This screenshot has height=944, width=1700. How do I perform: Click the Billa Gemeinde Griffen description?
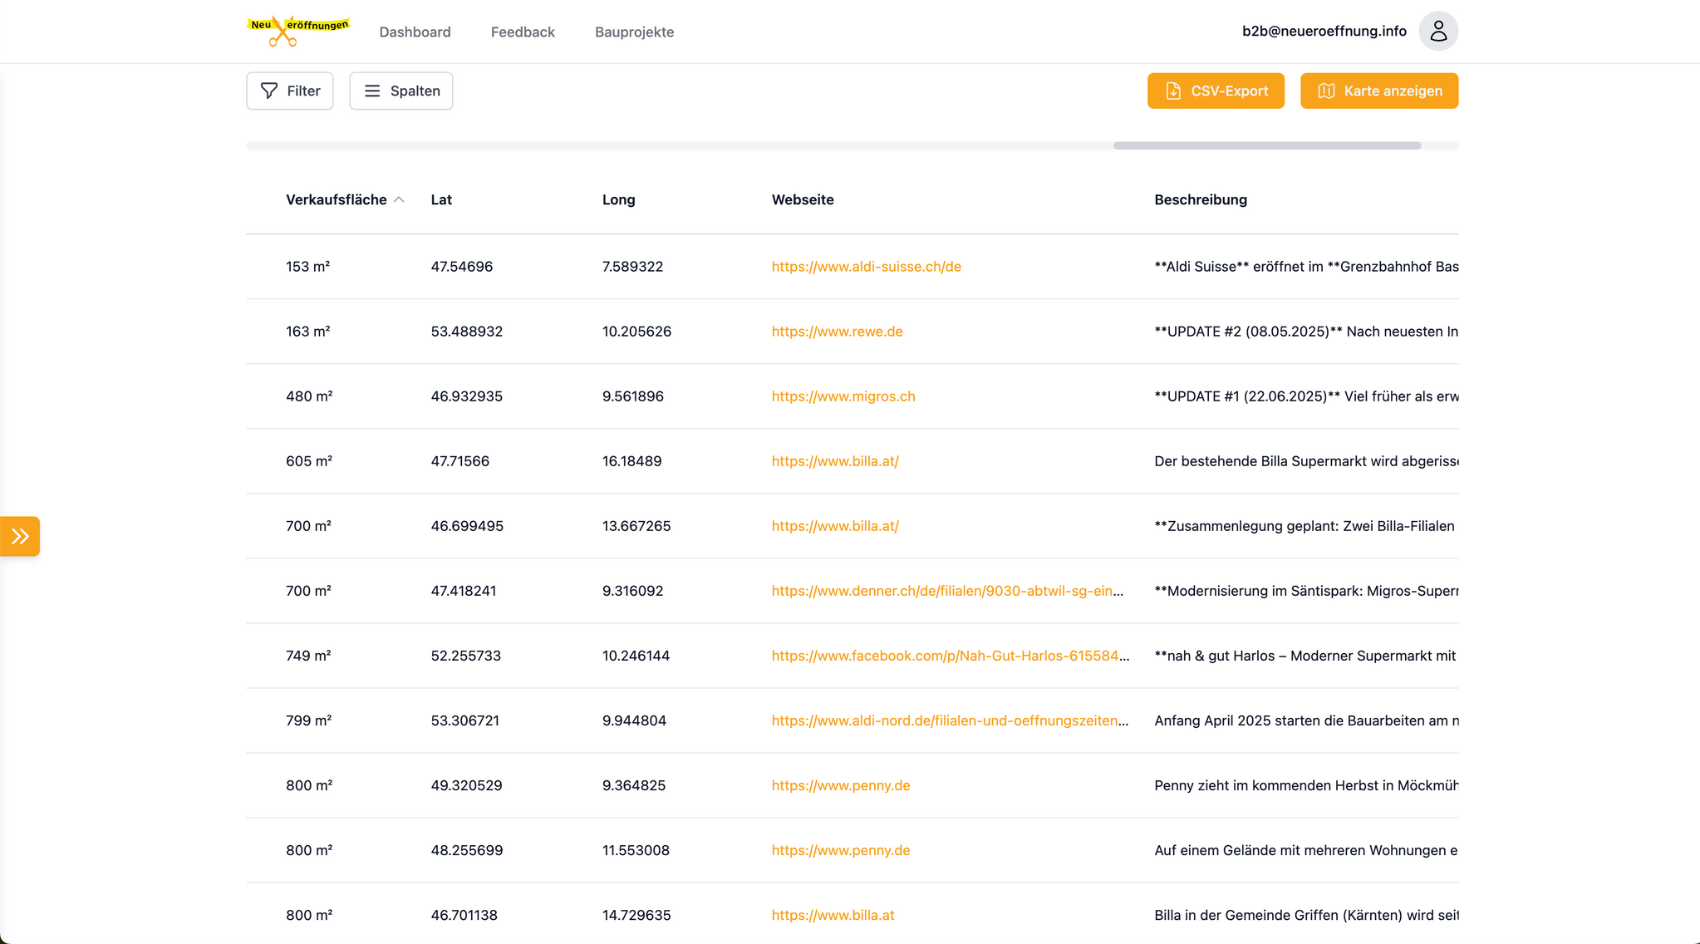(x=1306, y=915)
